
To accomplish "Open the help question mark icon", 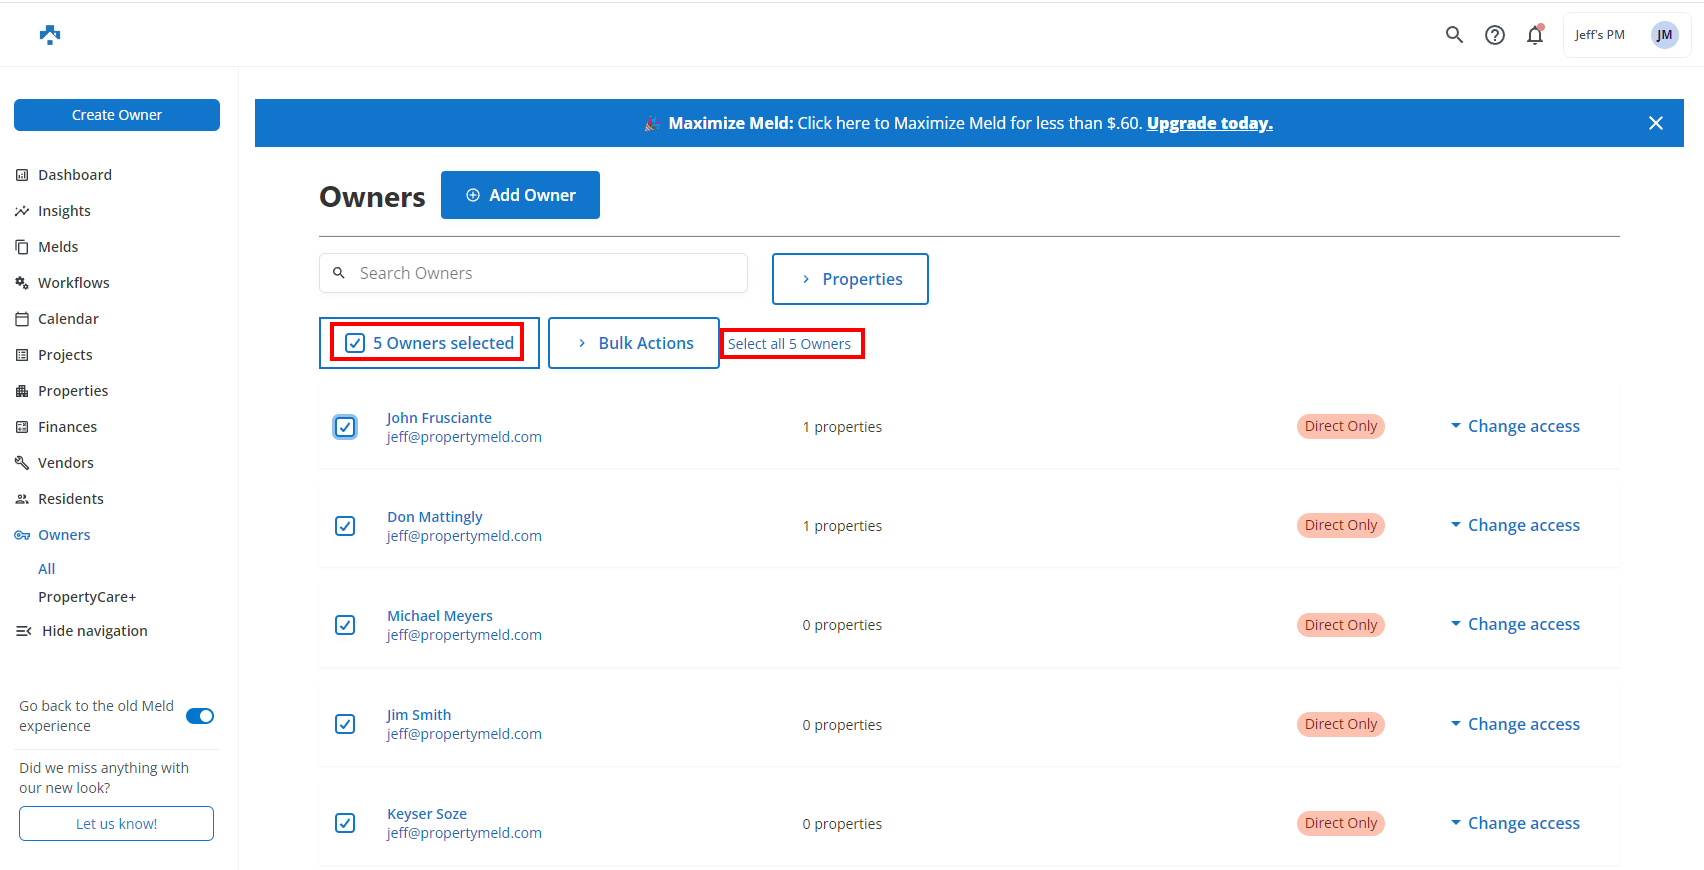I will click(x=1494, y=35).
